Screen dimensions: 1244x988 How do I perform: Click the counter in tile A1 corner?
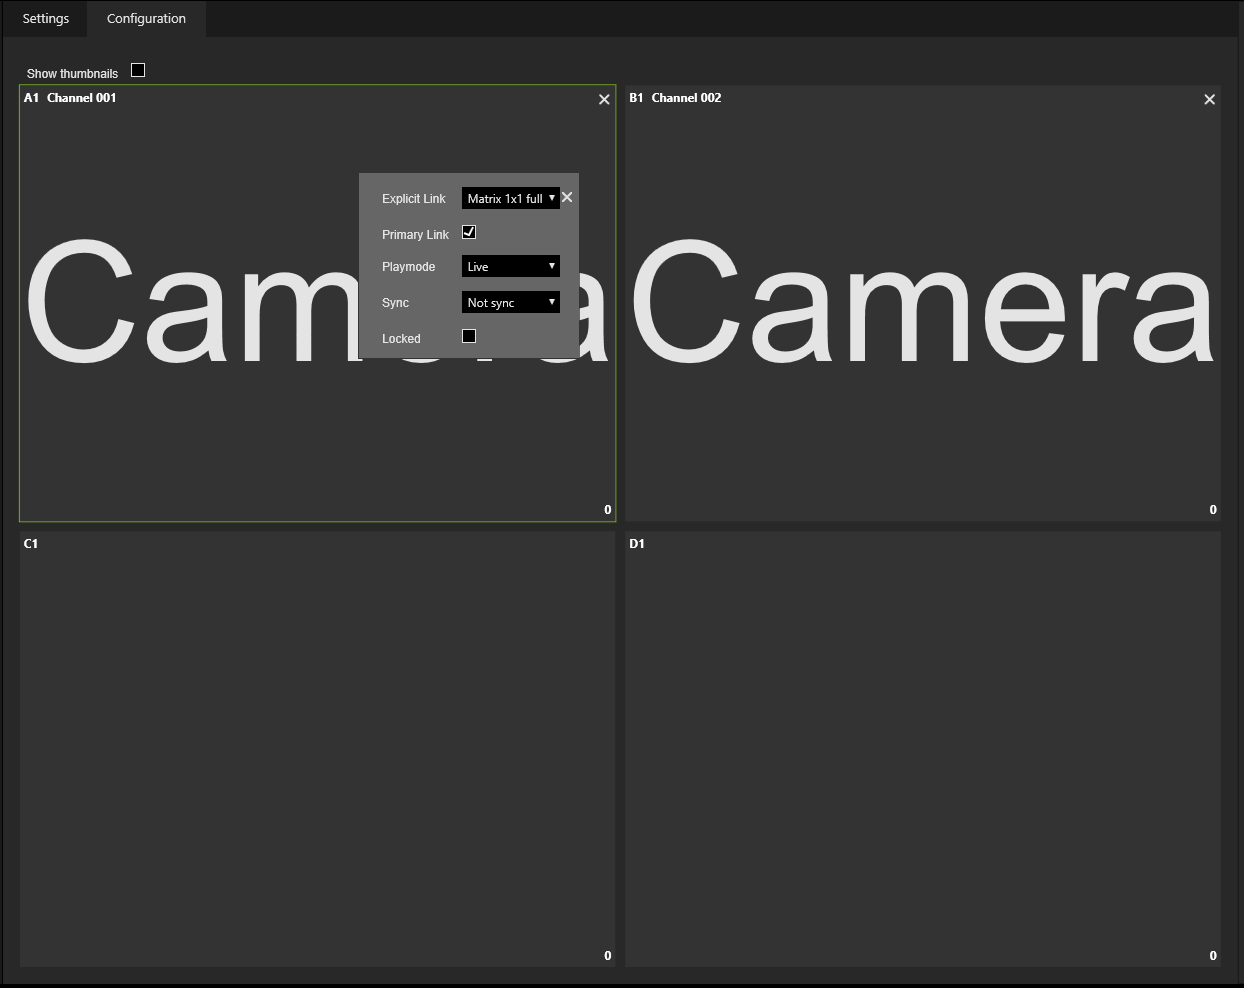pos(607,510)
